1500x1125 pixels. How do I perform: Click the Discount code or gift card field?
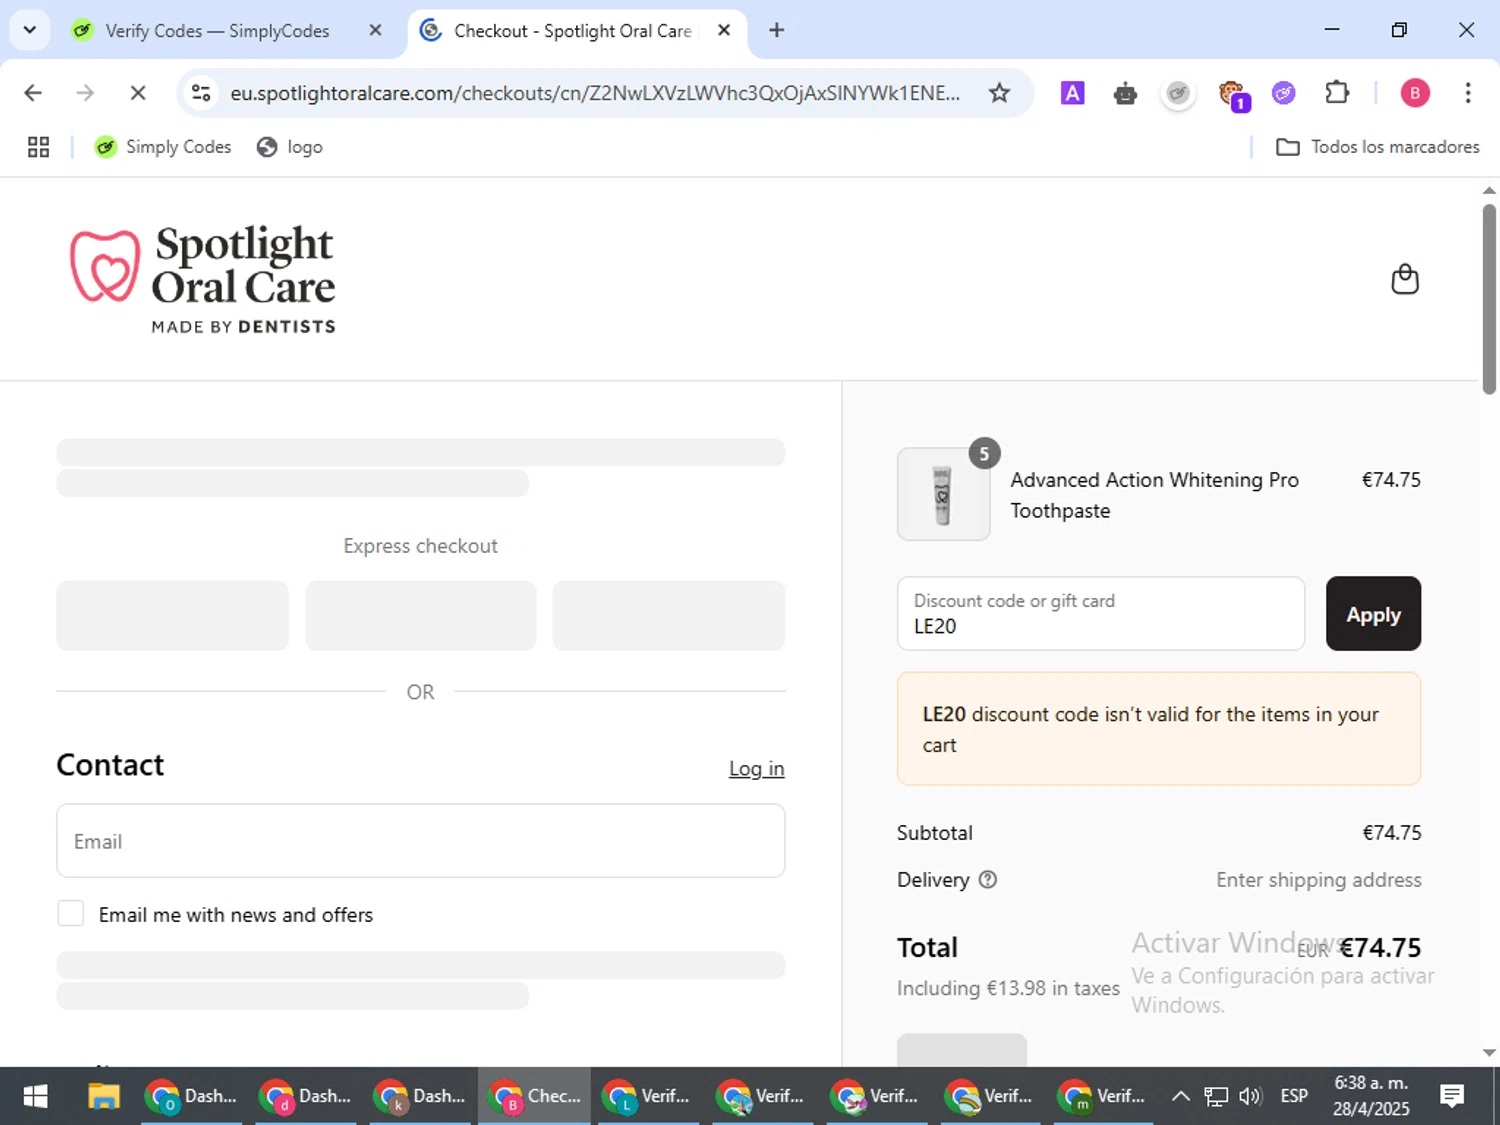point(1101,614)
